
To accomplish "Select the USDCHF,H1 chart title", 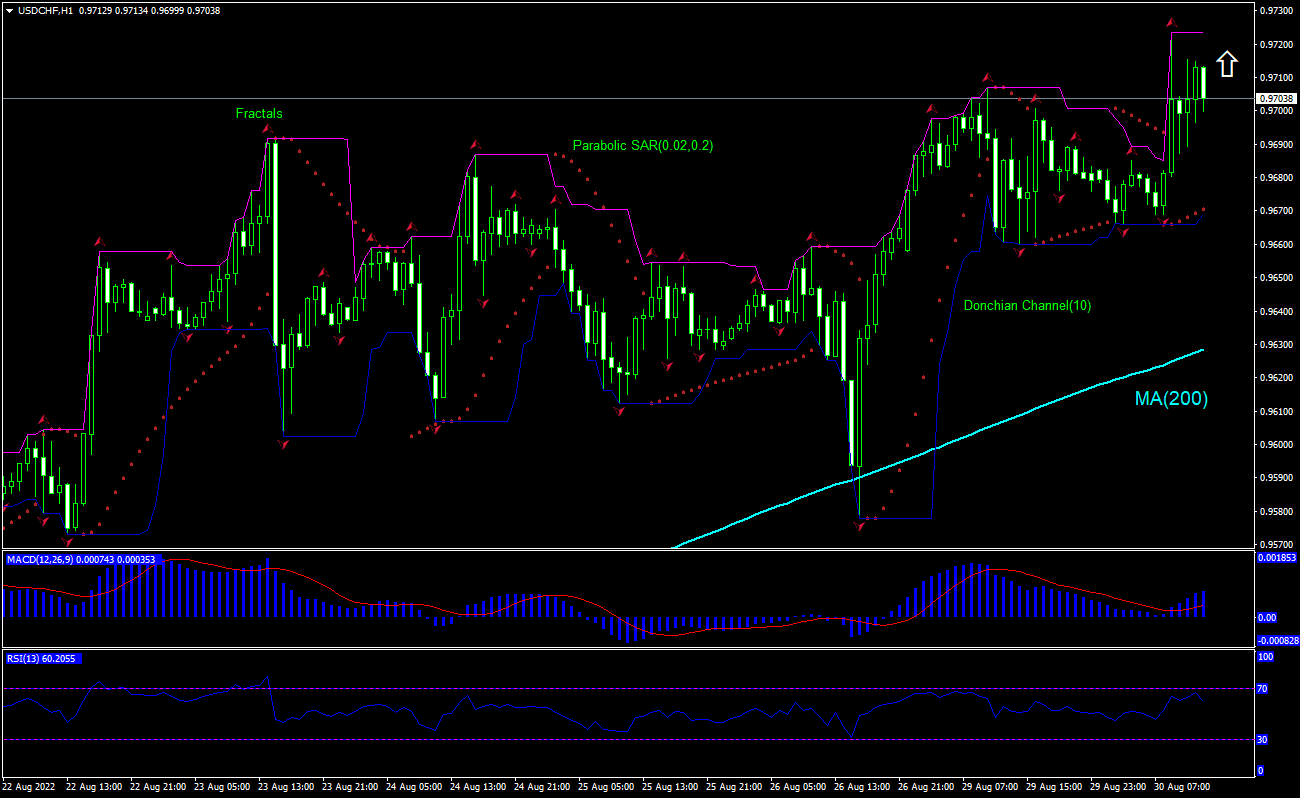I will tap(45, 9).
